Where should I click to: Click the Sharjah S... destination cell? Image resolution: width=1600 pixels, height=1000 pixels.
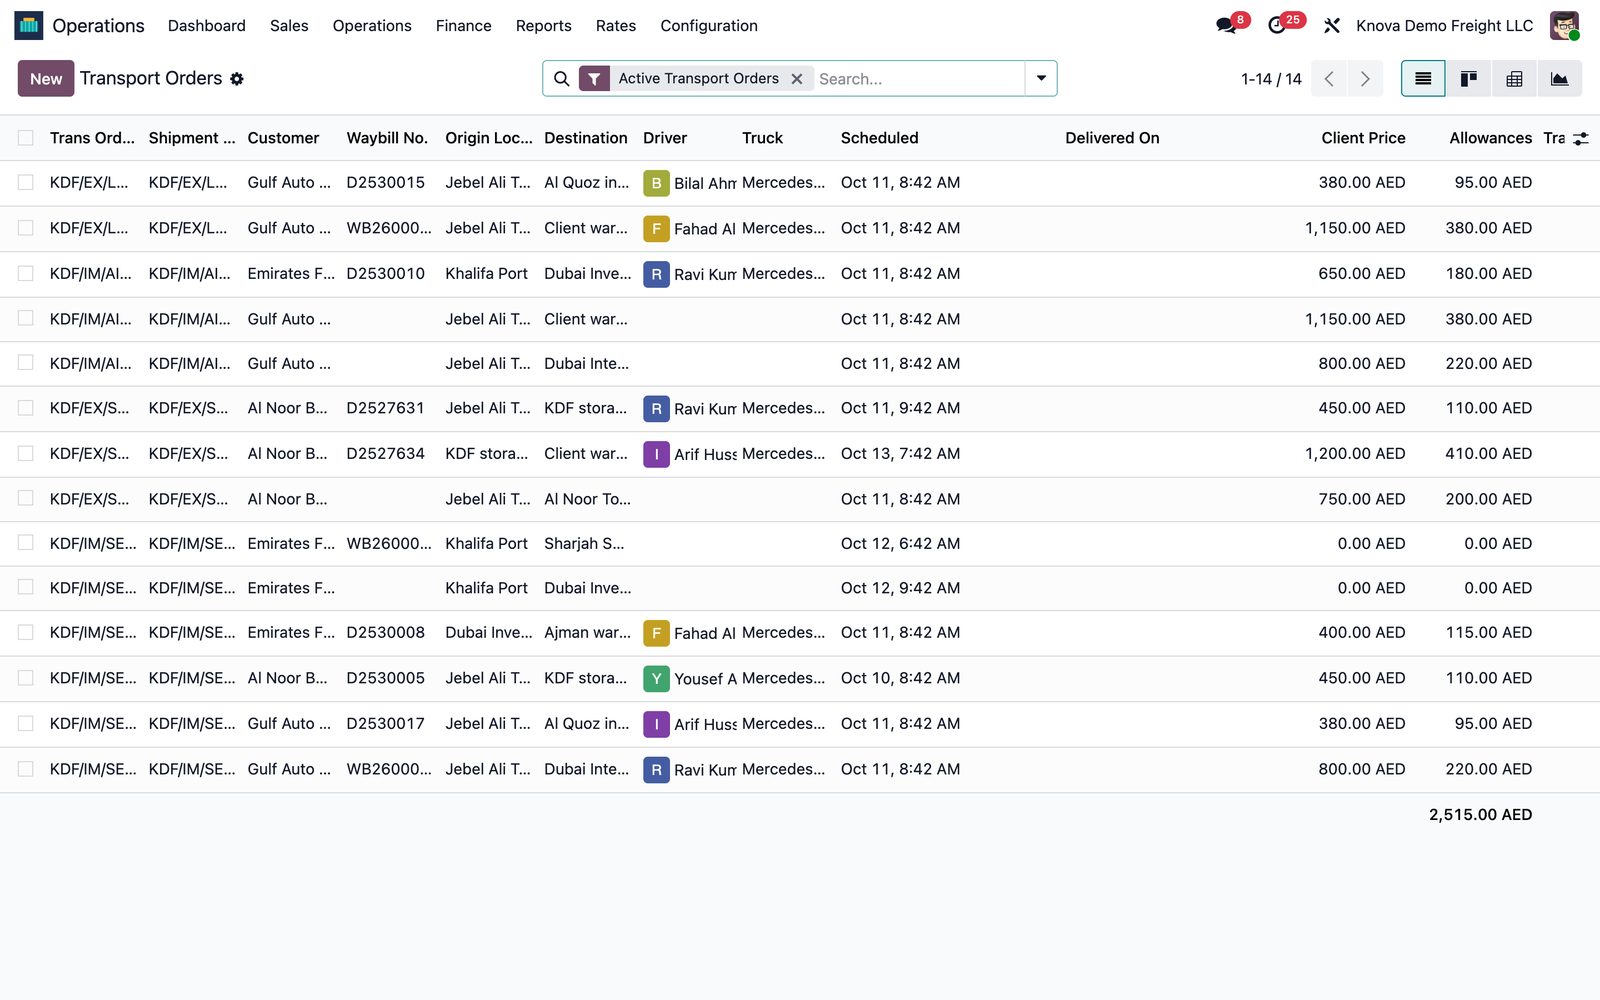[x=584, y=544]
